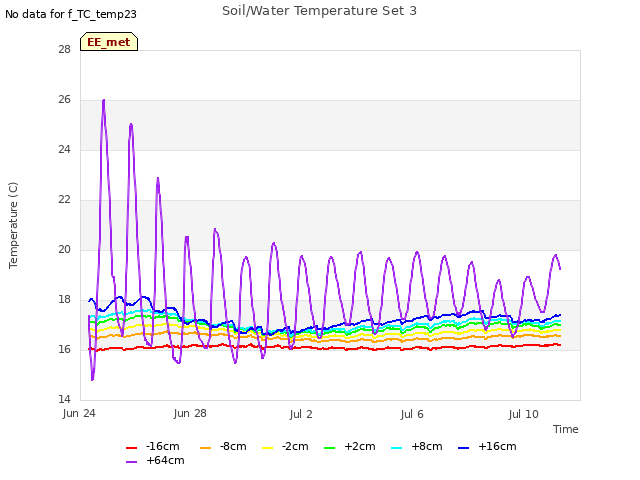Click the 18 y-axis tick label
Screen dimensions: 640x480
64,300
